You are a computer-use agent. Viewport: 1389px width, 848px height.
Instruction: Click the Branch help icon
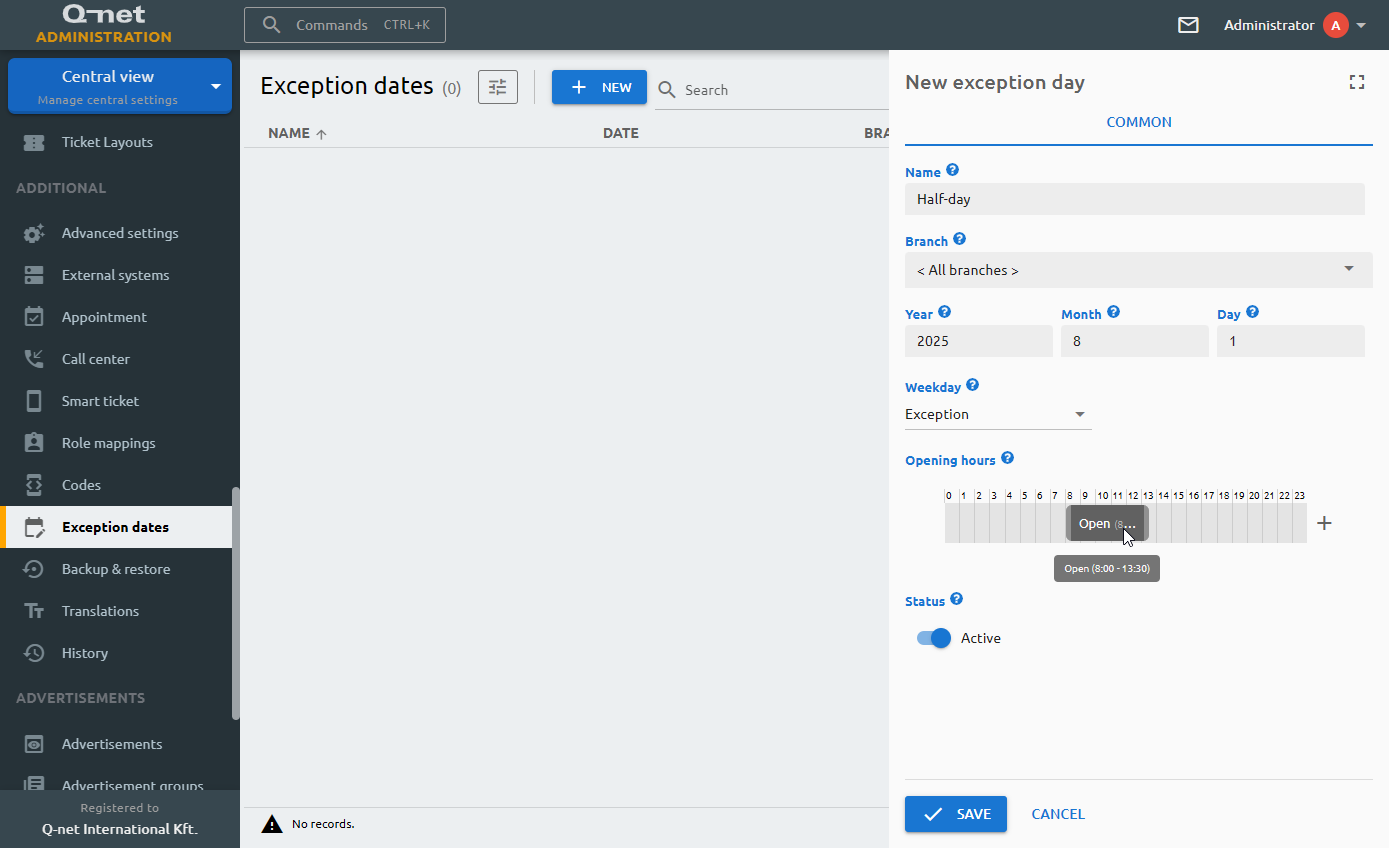pyautogui.click(x=959, y=240)
